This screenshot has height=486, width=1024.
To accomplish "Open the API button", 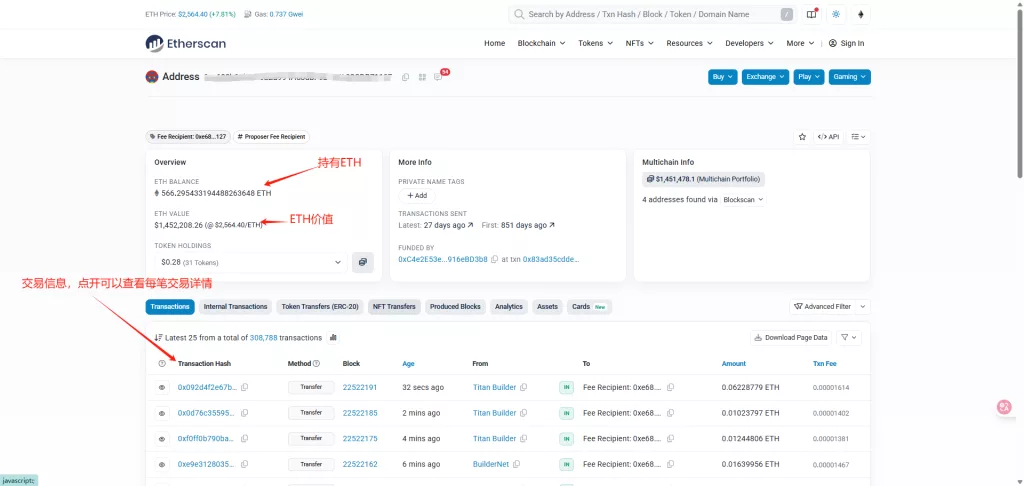I will tap(828, 137).
